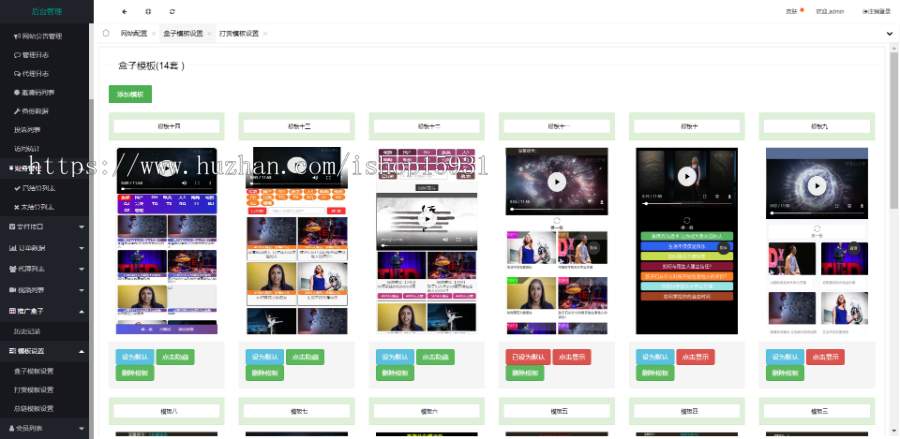
Task: Close the 盒子模板设置 tab with its x
Action: click(210, 34)
